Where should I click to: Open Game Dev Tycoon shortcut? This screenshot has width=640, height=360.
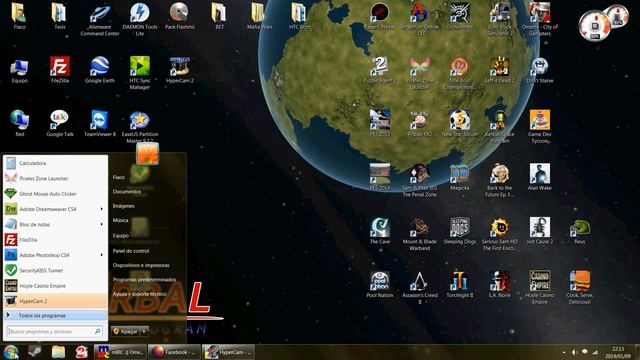540,127
